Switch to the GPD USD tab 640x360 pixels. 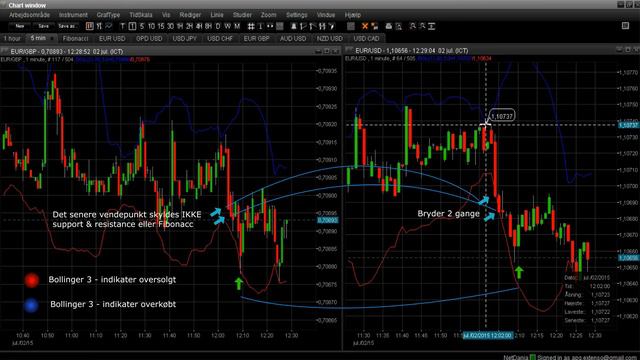click(x=149, y=38)
